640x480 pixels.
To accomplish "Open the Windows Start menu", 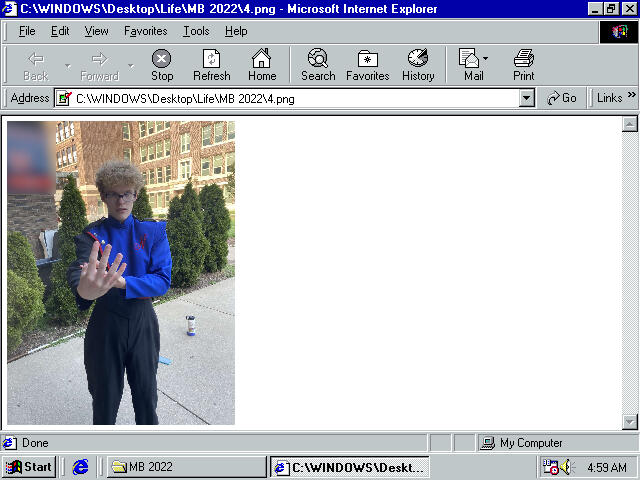I will pos(28,467).
